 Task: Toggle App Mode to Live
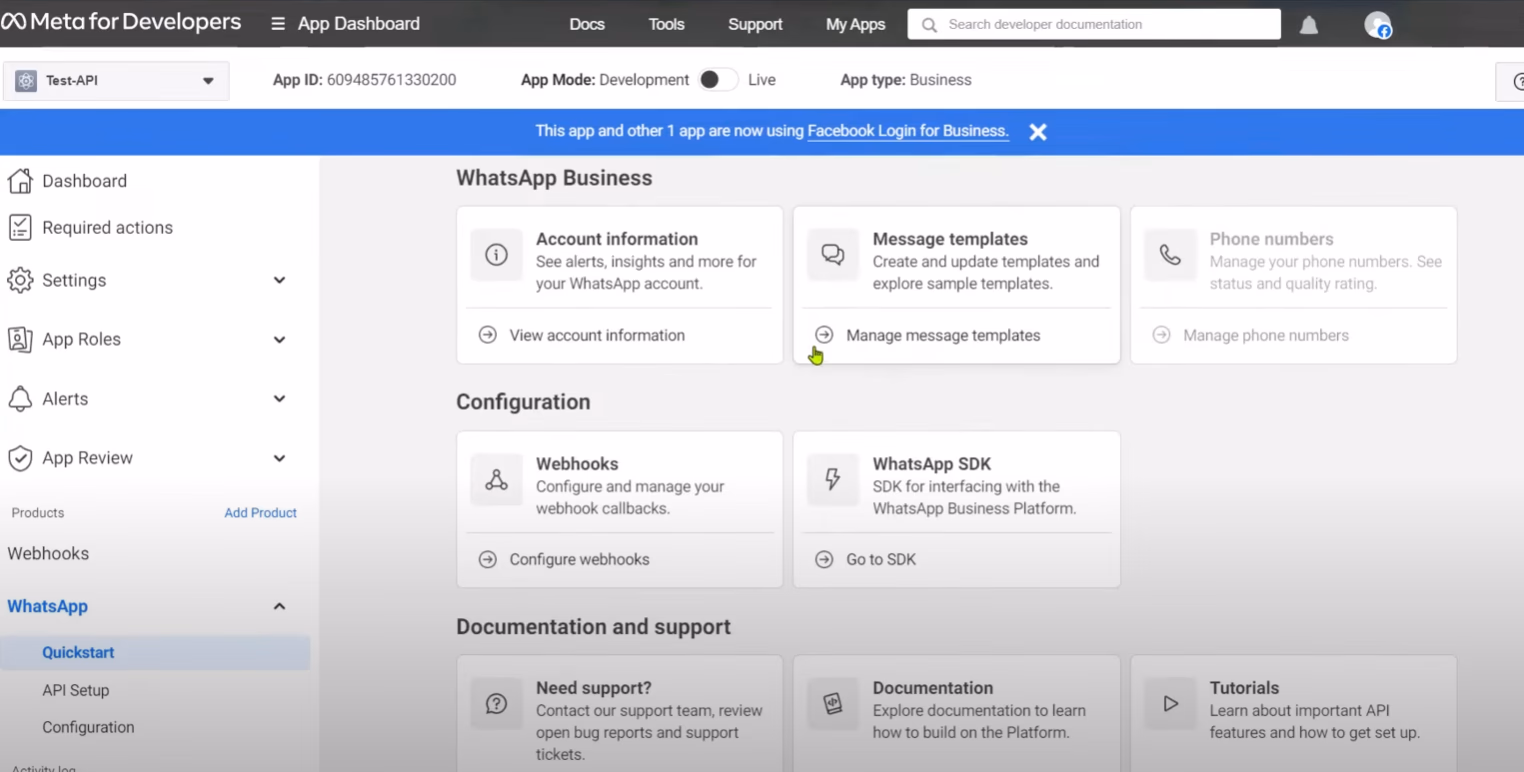click(717, 80)
